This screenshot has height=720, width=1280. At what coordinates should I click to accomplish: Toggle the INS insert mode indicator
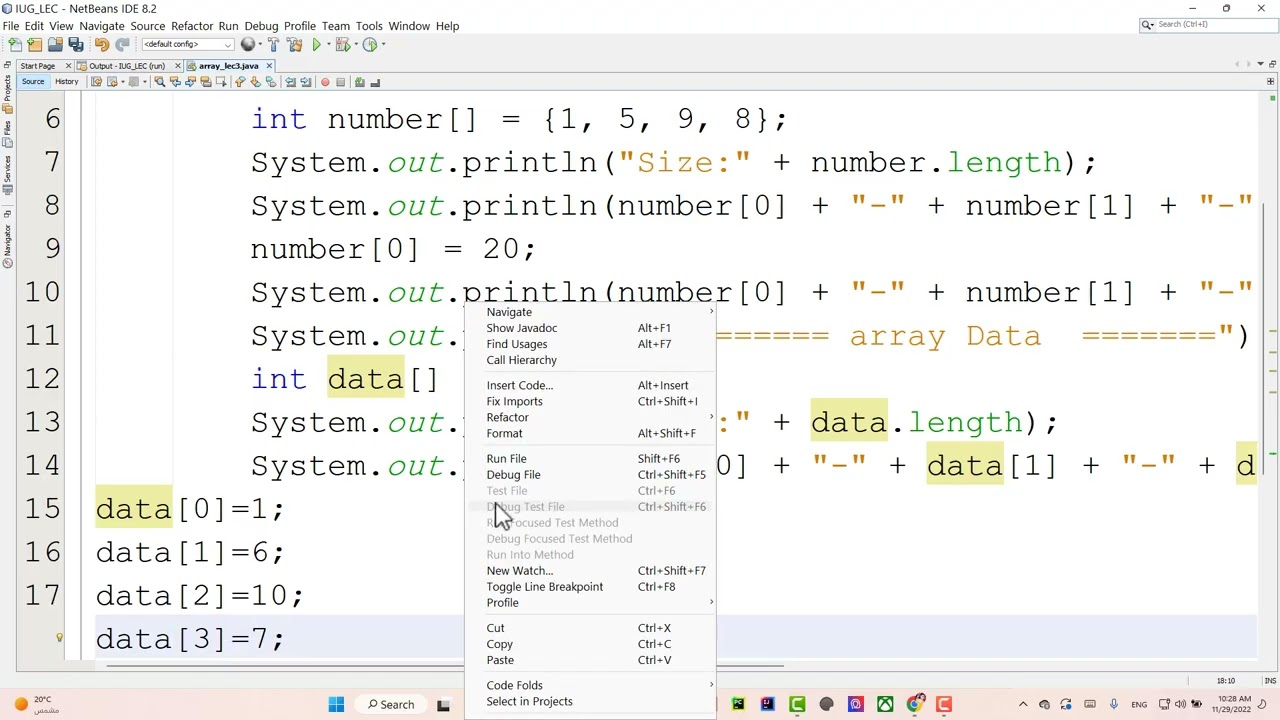click(x=1270, y=681)
